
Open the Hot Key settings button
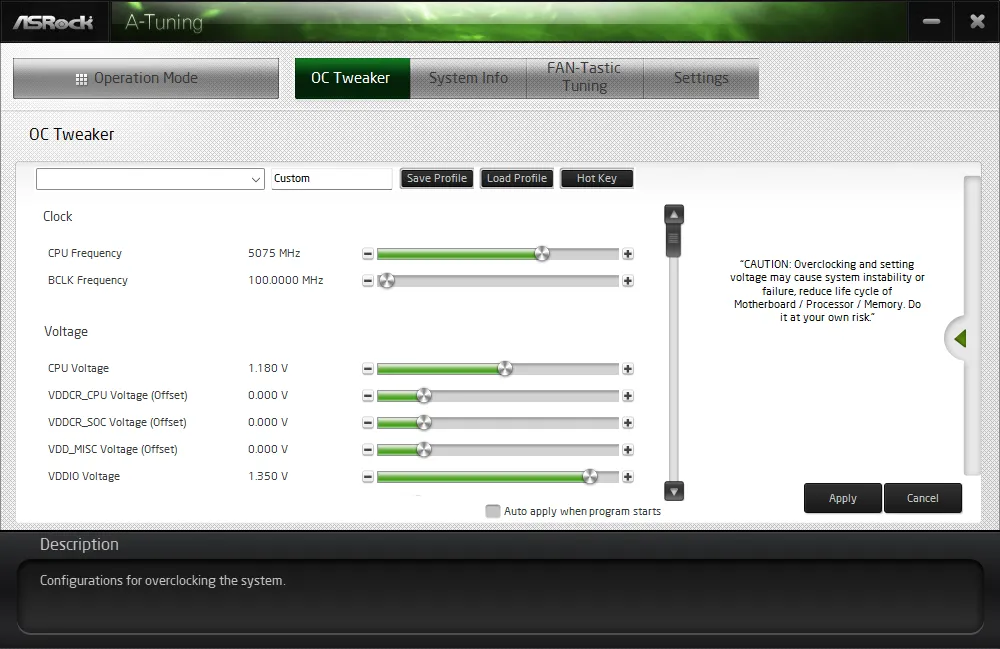point(597,179)
